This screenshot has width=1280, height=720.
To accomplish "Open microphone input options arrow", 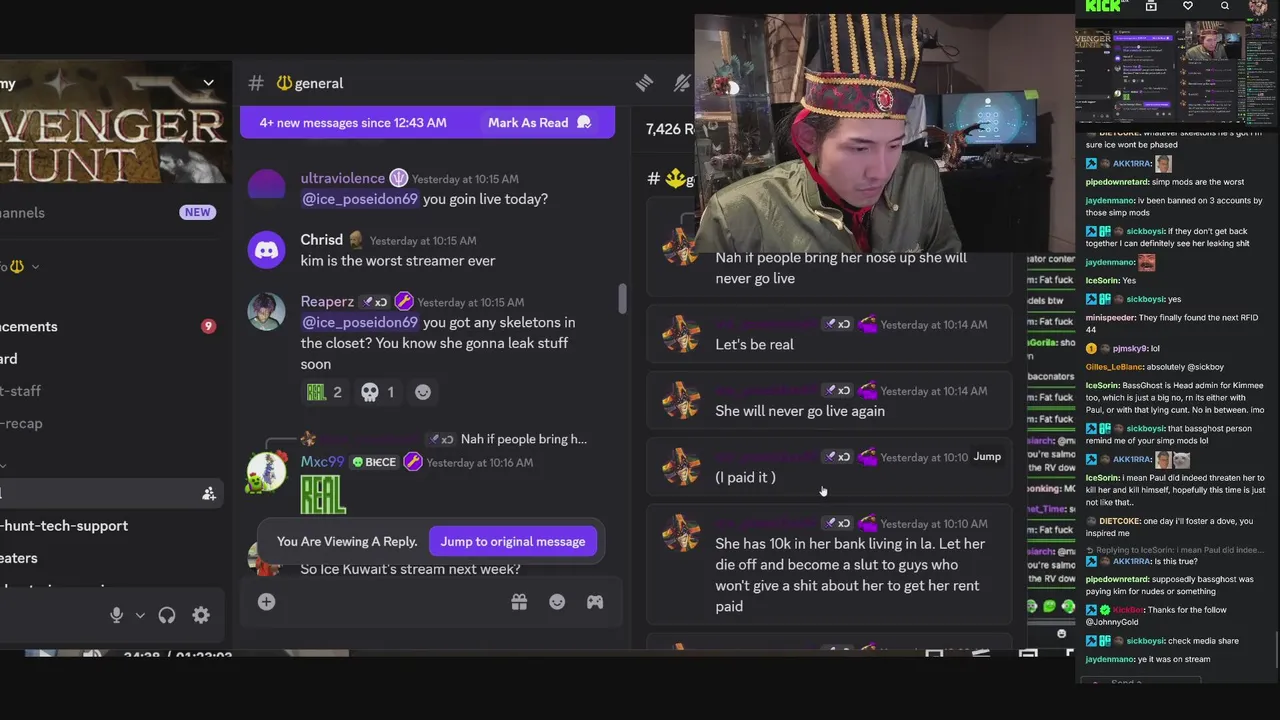I will (140, 616).
